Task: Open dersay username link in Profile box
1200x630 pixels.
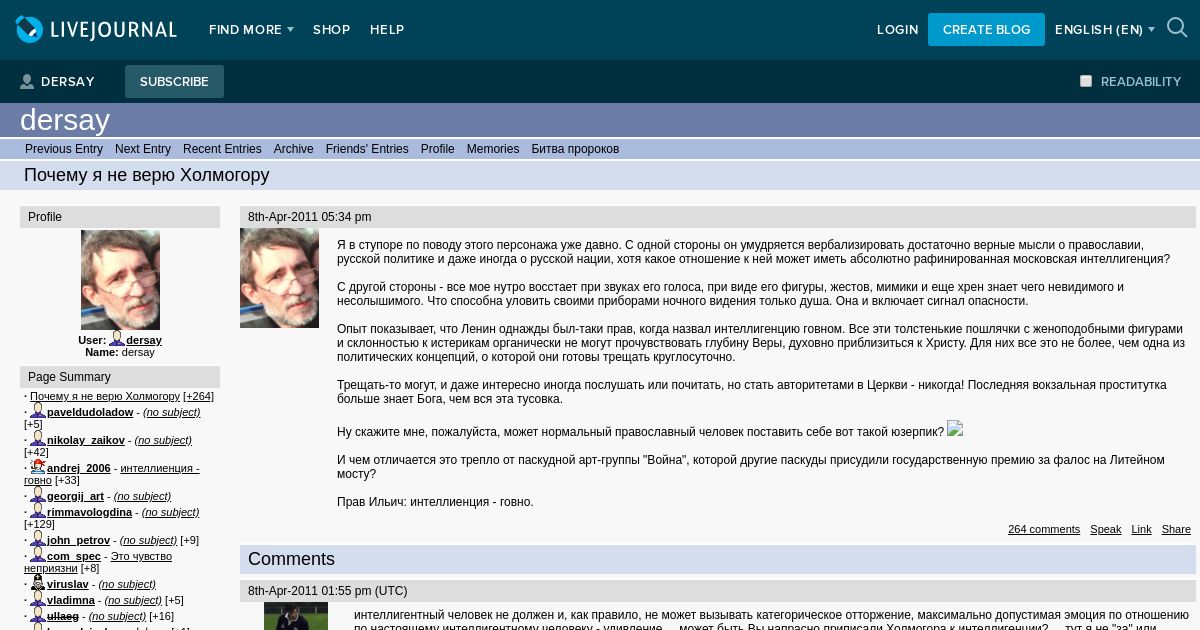Action: tap(144, 340)
